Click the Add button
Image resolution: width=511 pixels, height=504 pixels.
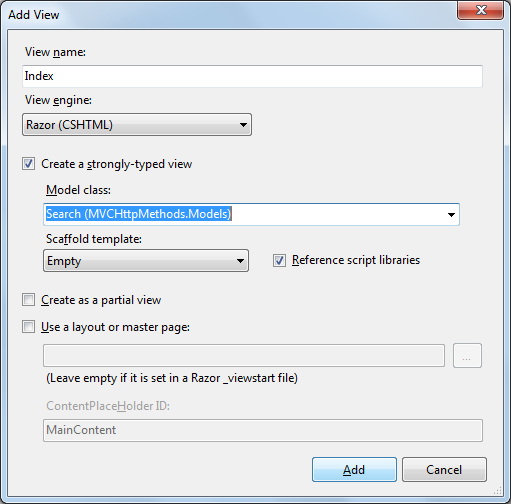[x=354, y=470]
